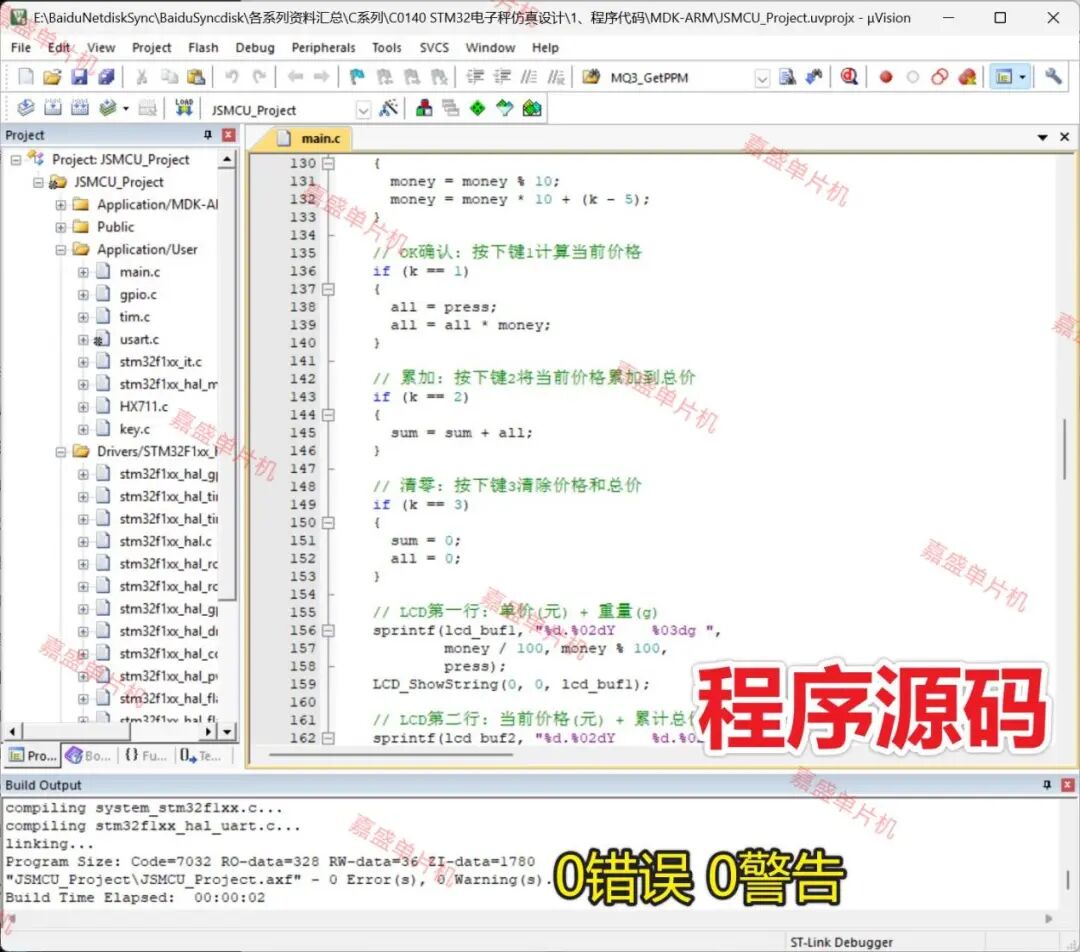The width and height of the screenshot is (1080, 952).
Task: Start the debug session with the magnifier icon
Action: tap(849, 76)
